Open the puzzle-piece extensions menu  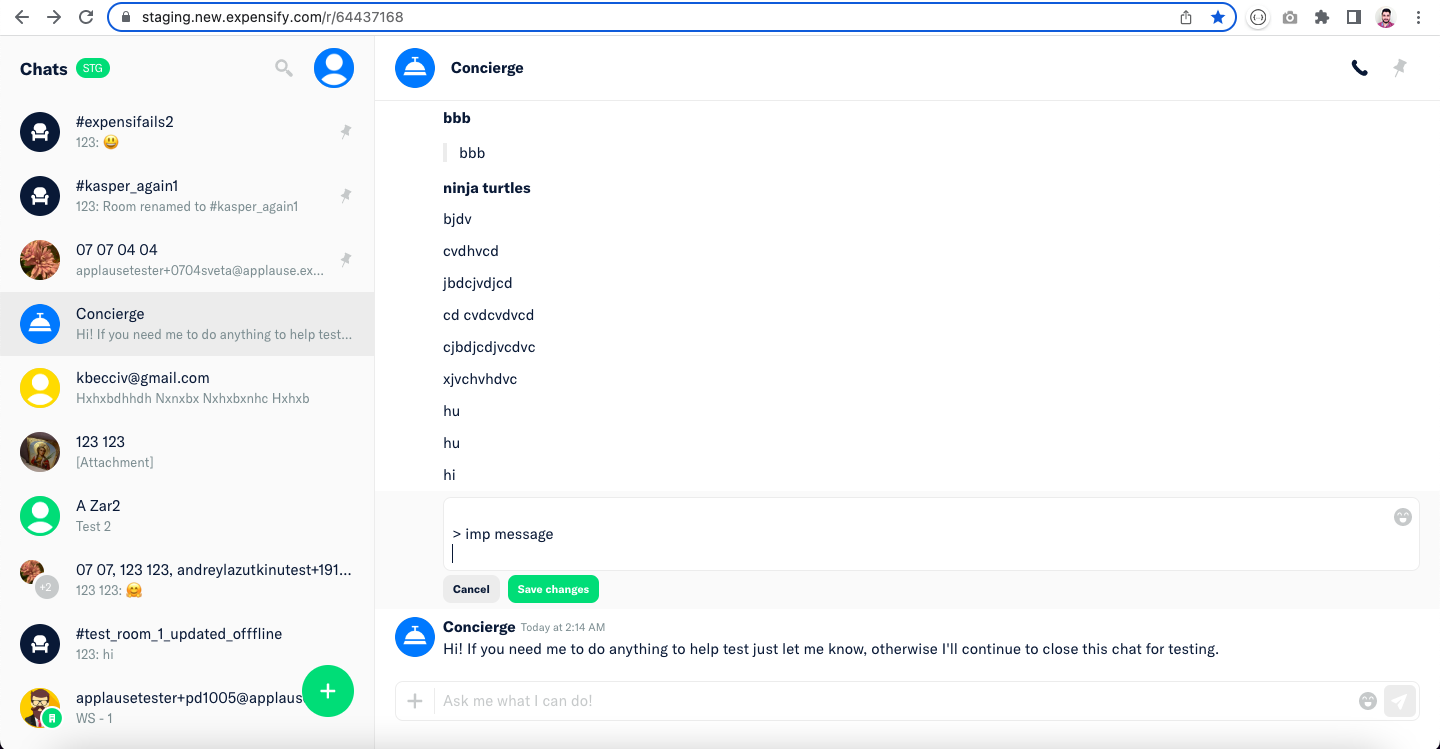[1322, 17]
